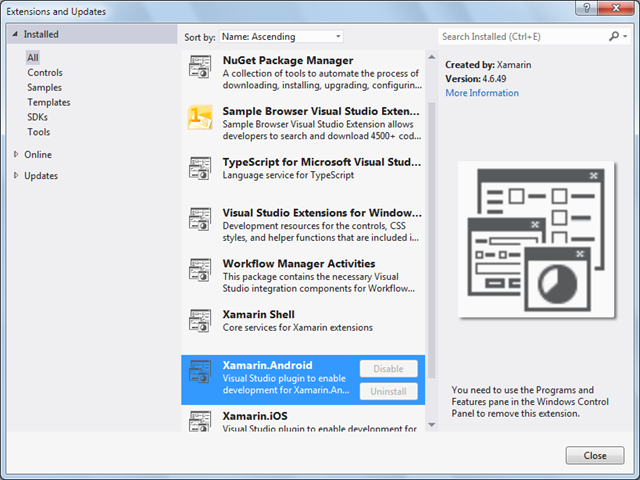640x480 pixels.
Task: Click the Visual Studio Extensions for Windows icon
Action: tap(200, 219)
